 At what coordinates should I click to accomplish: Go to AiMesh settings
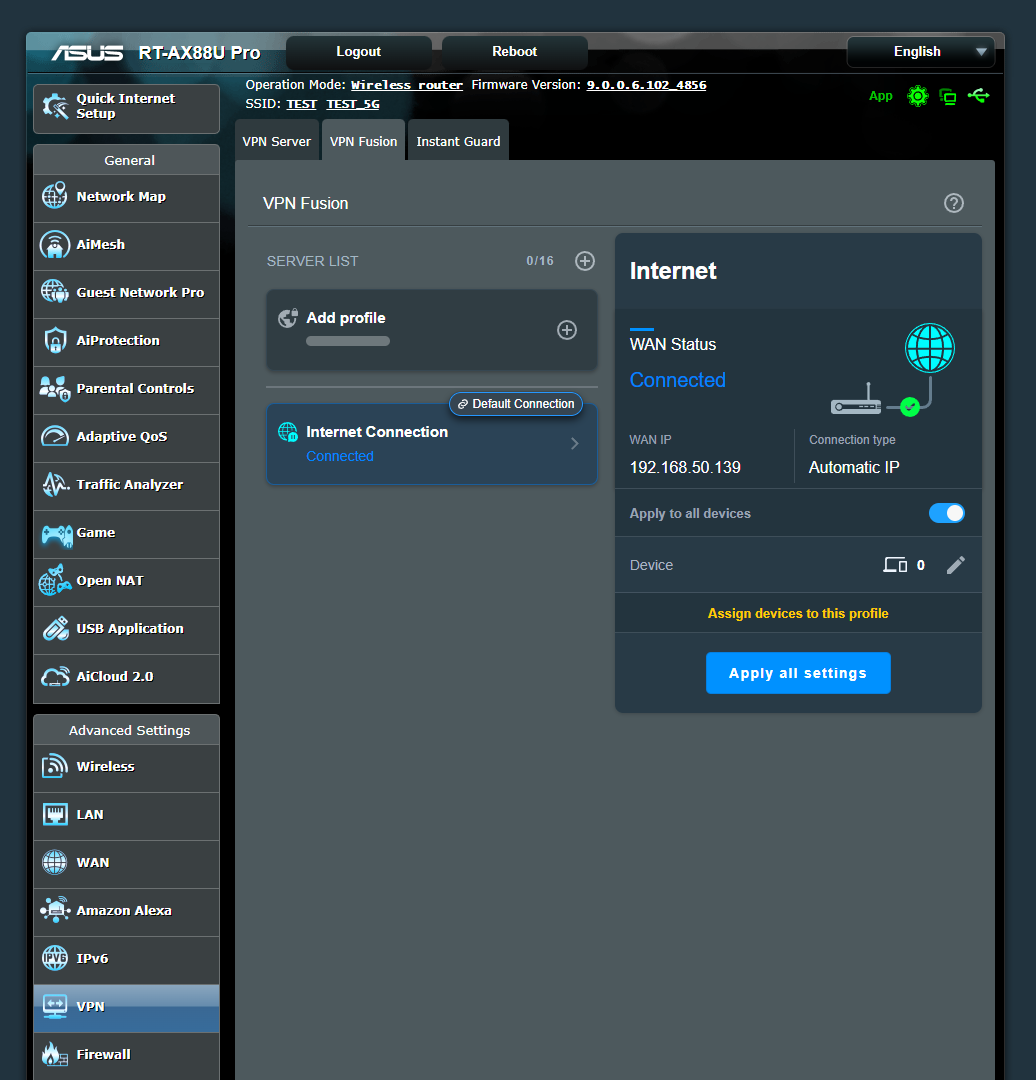coord(126,245)
